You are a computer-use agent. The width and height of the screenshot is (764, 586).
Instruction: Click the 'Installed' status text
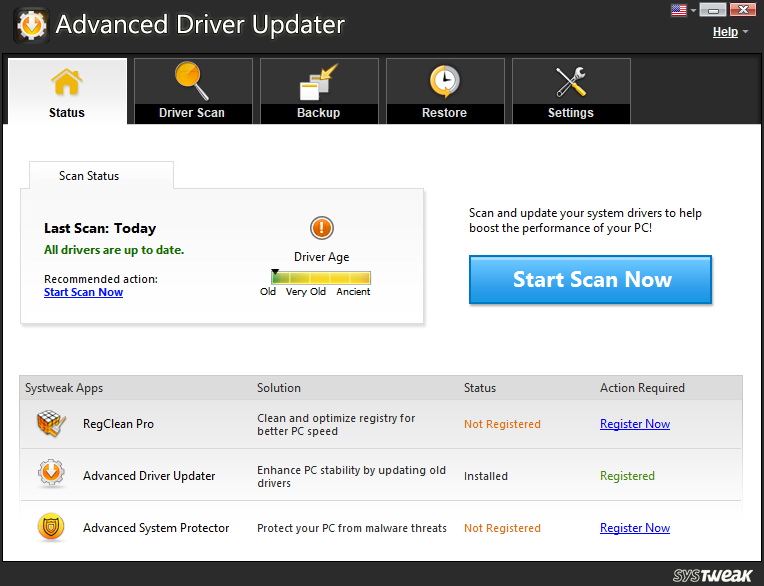[x=486, y=476]
